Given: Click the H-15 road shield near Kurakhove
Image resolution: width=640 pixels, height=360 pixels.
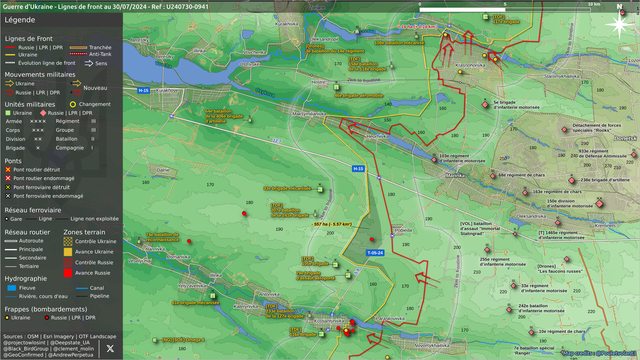Looking at the screenshot, I should coord(143,91).
